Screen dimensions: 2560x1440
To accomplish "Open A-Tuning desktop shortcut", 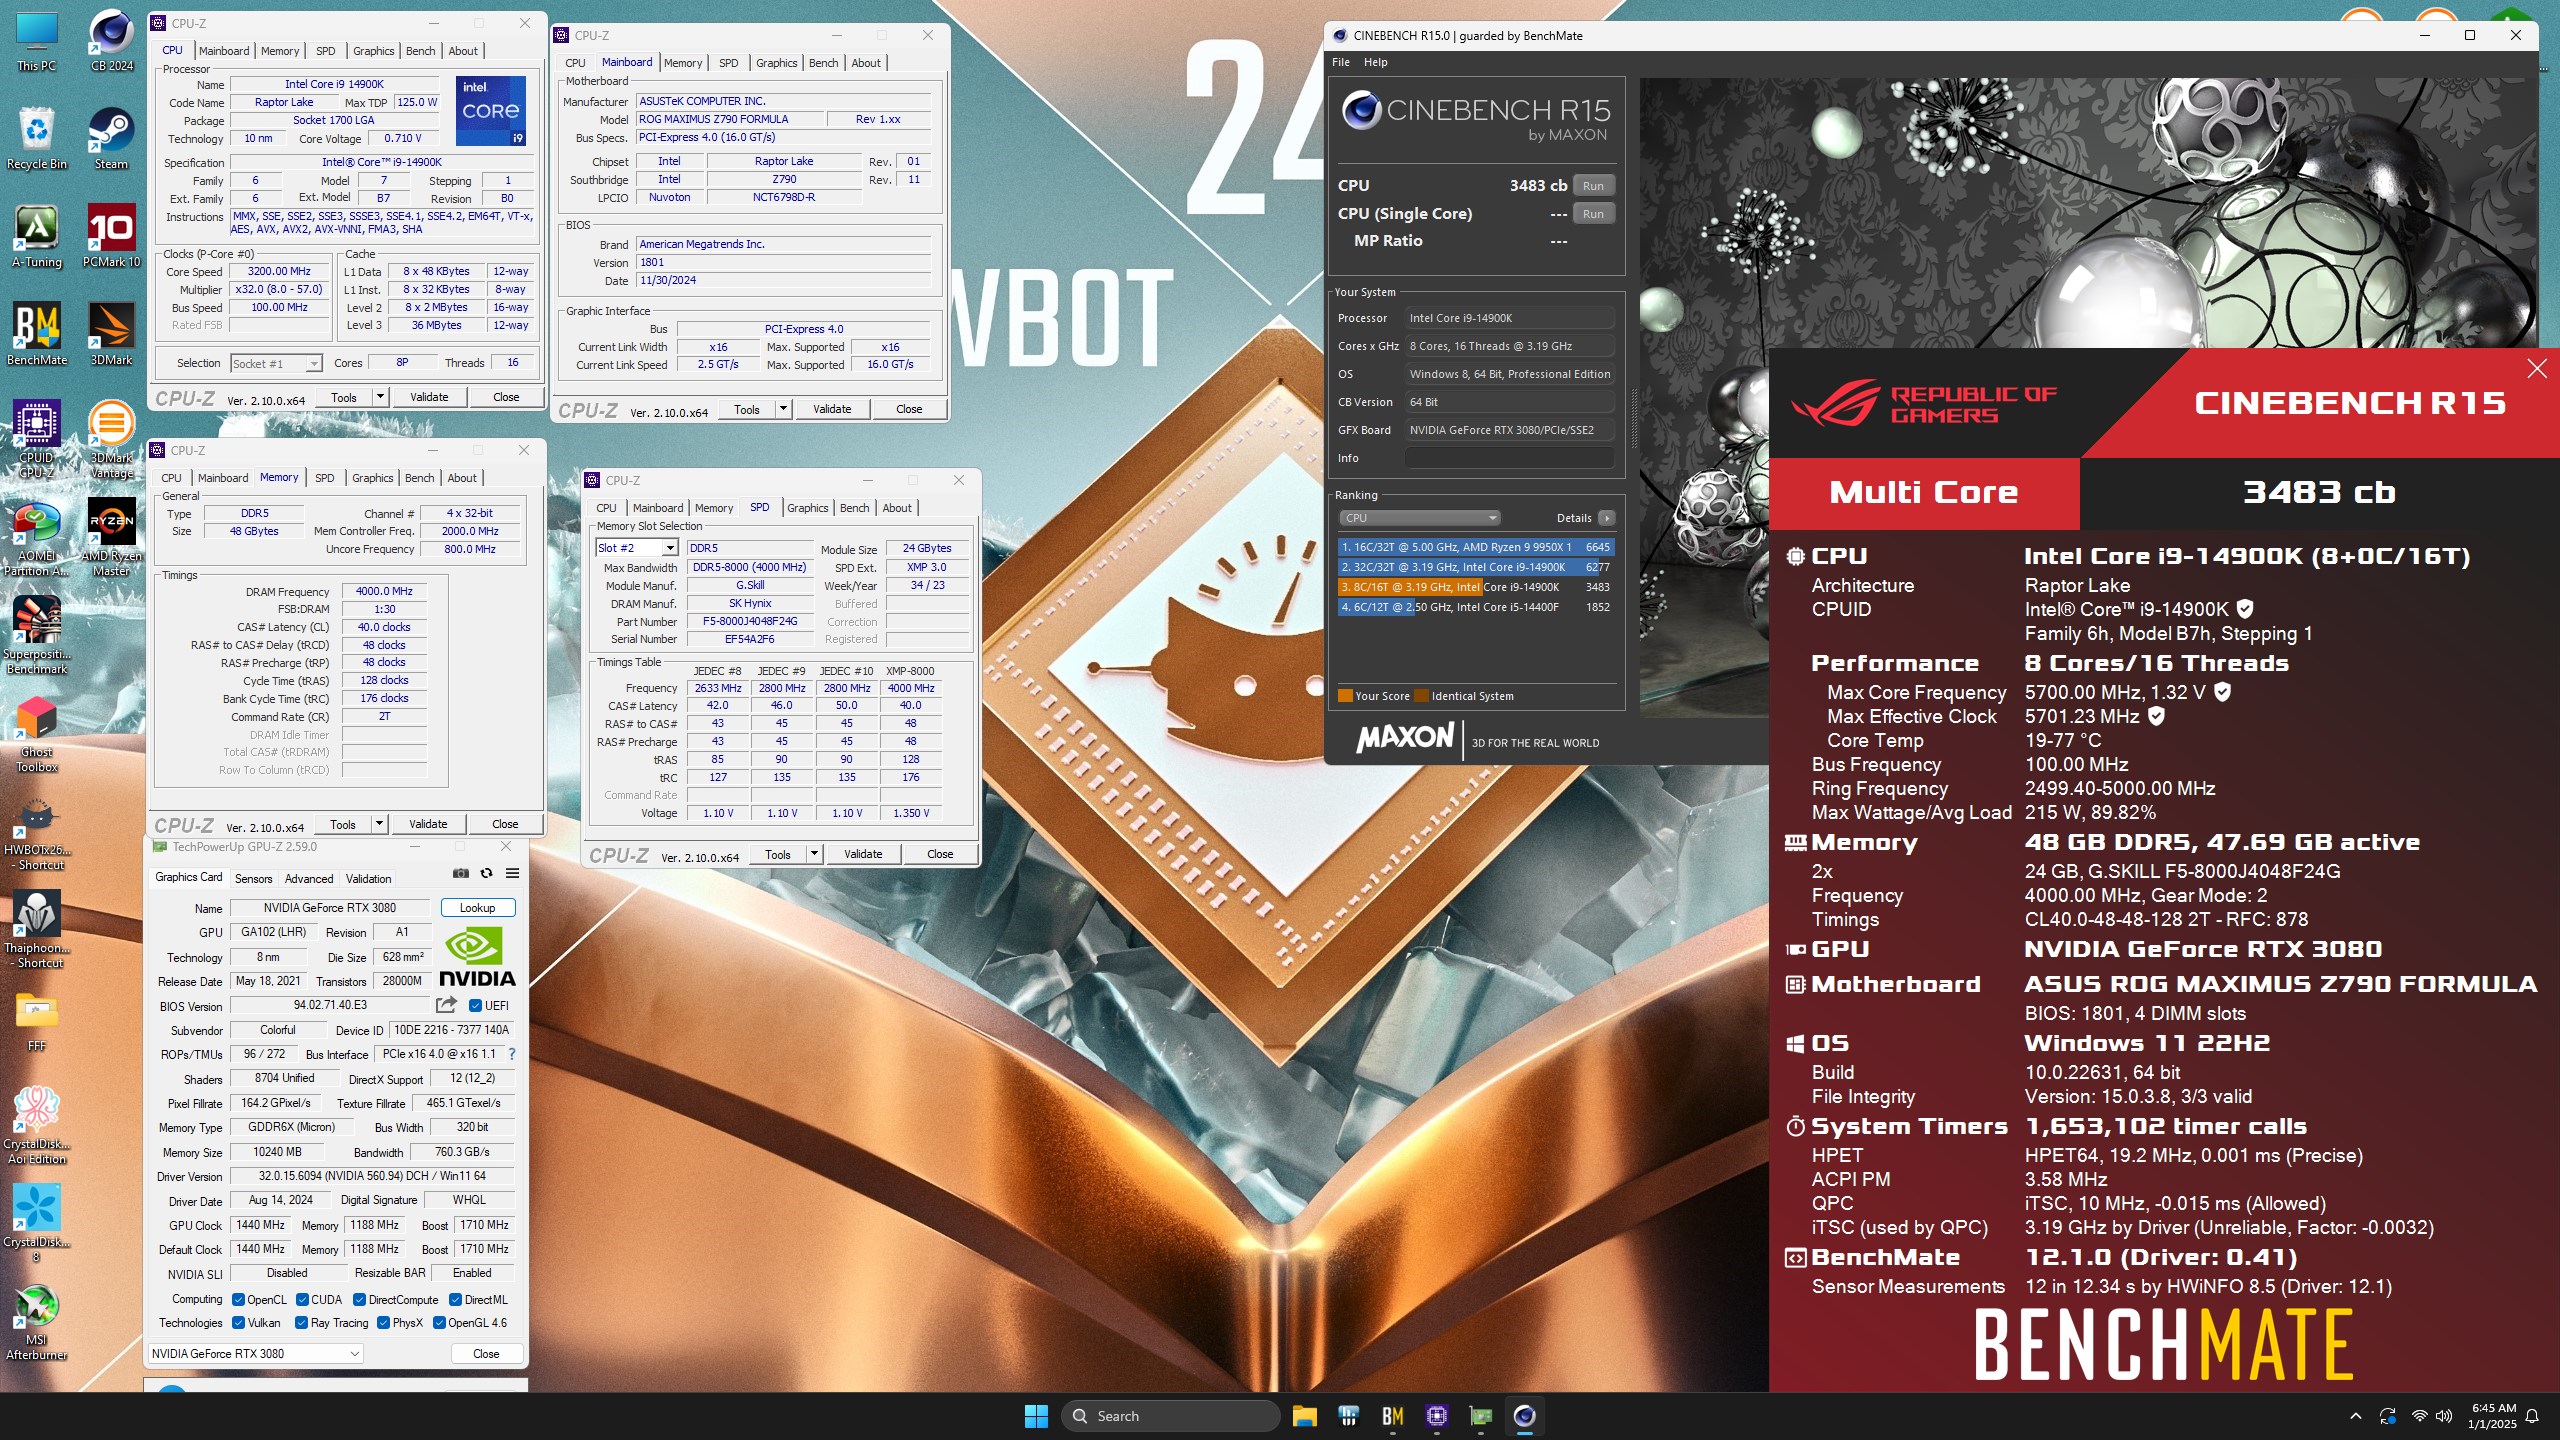I will coord(37,238).
